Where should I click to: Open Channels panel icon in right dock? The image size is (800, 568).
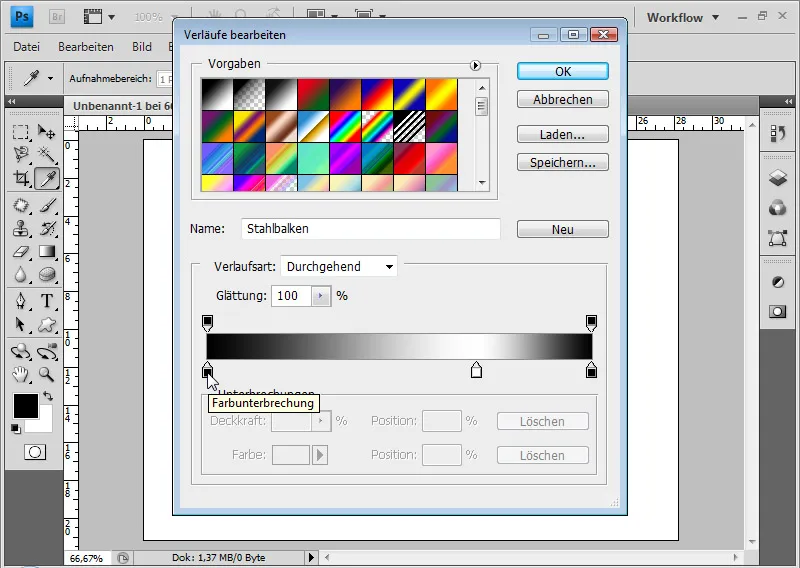point(778,208)
